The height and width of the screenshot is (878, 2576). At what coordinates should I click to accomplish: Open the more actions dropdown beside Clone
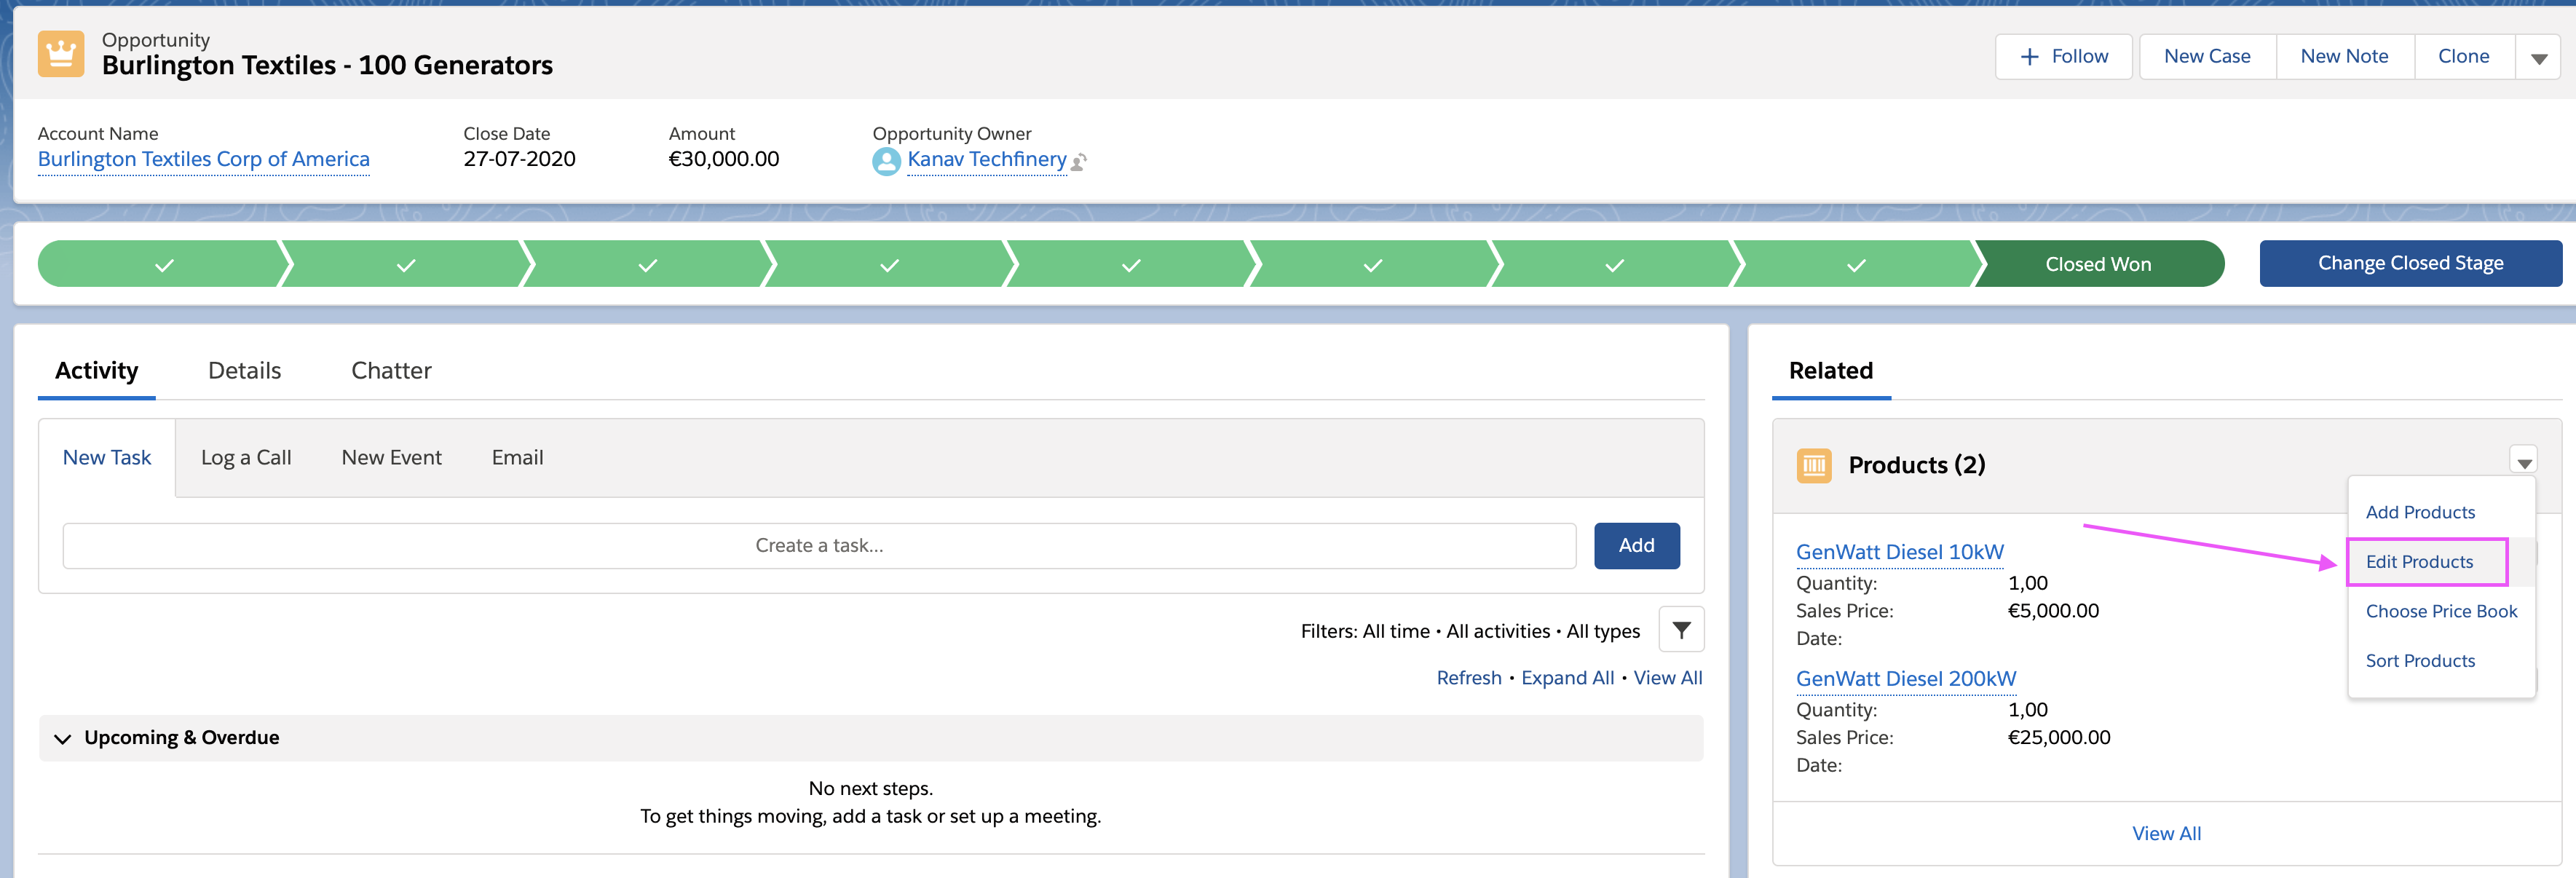[x=2538, y=58]
